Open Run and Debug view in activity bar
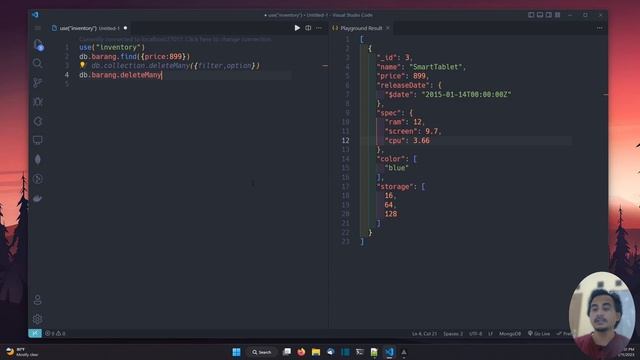The image size is (640, 360). coord(38,102)
